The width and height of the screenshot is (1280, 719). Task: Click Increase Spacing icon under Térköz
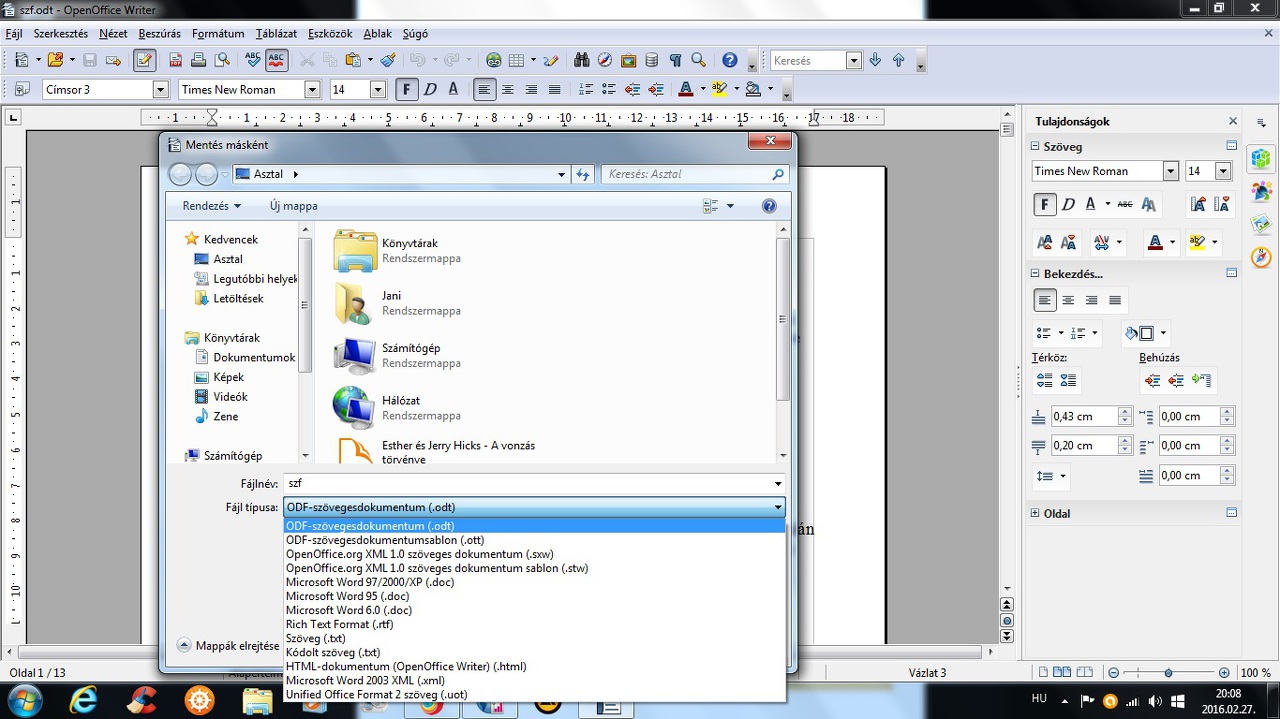(x=1045, y=380)
